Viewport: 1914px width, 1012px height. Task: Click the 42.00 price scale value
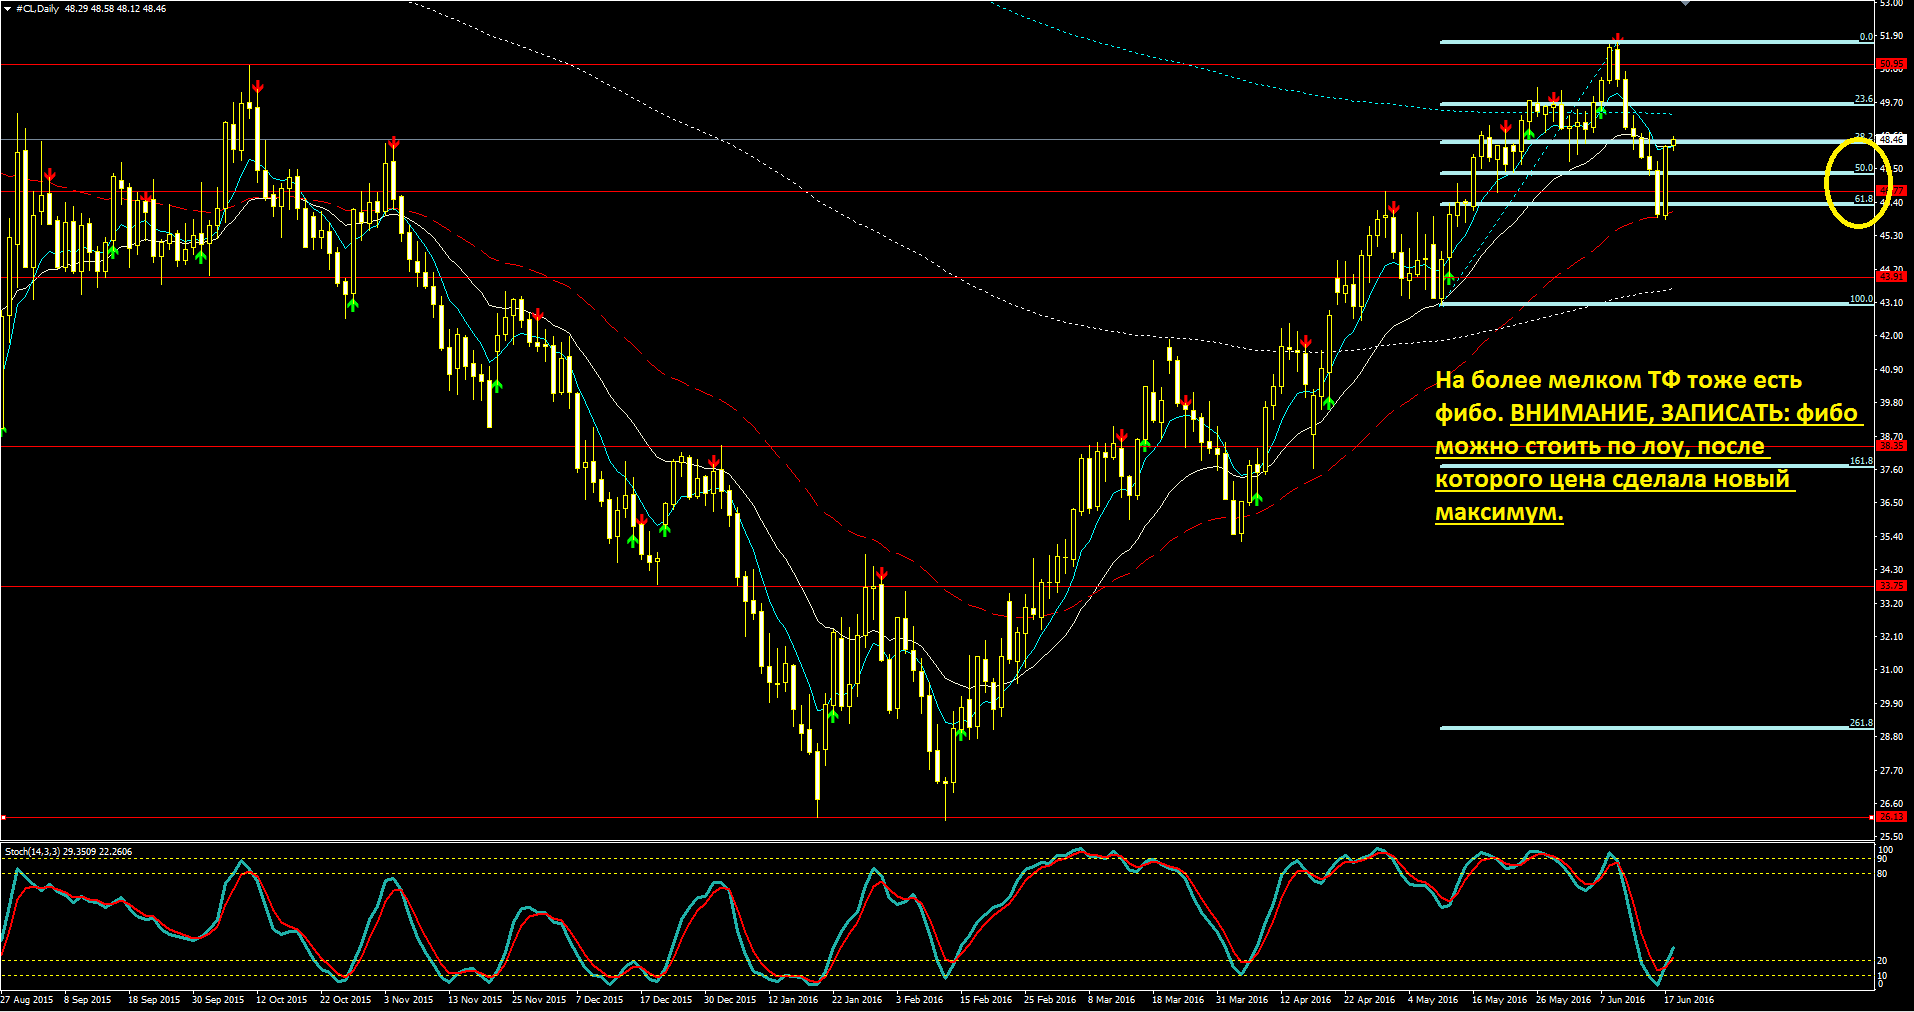click(1891, 336)
